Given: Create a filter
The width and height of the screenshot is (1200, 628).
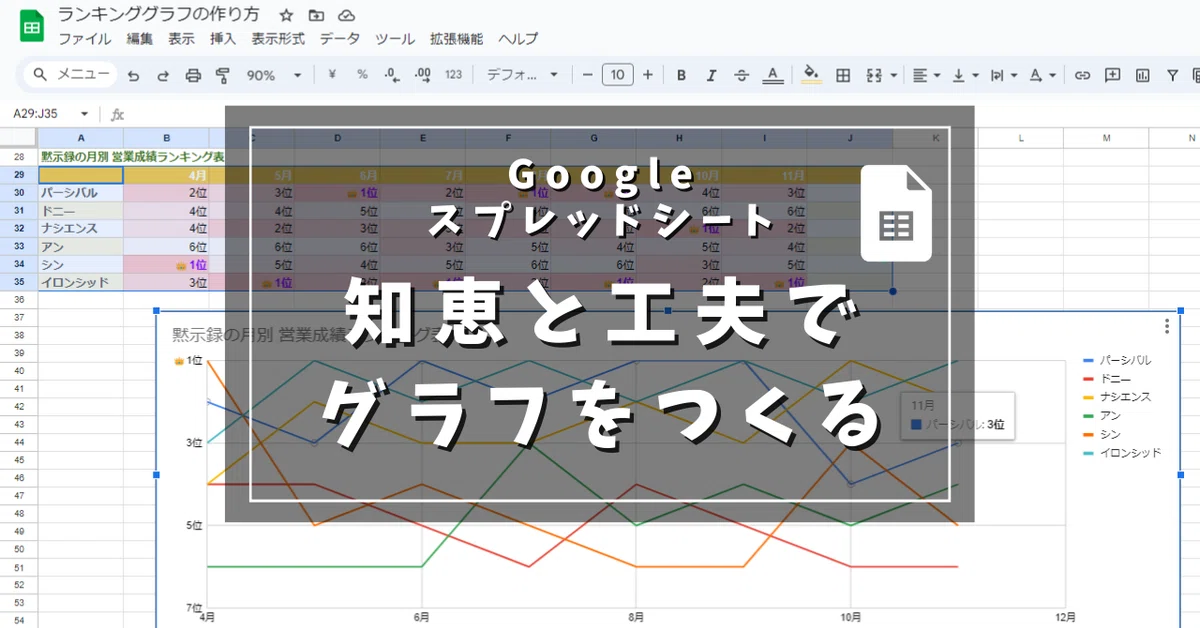Looking at the screenshot, I should pyautogui.click(x=1172, y=75).
